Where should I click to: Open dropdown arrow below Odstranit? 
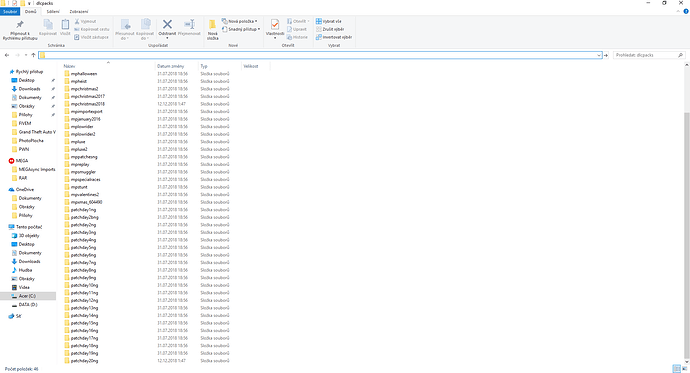pyautogui.click(x=167, y=38)
